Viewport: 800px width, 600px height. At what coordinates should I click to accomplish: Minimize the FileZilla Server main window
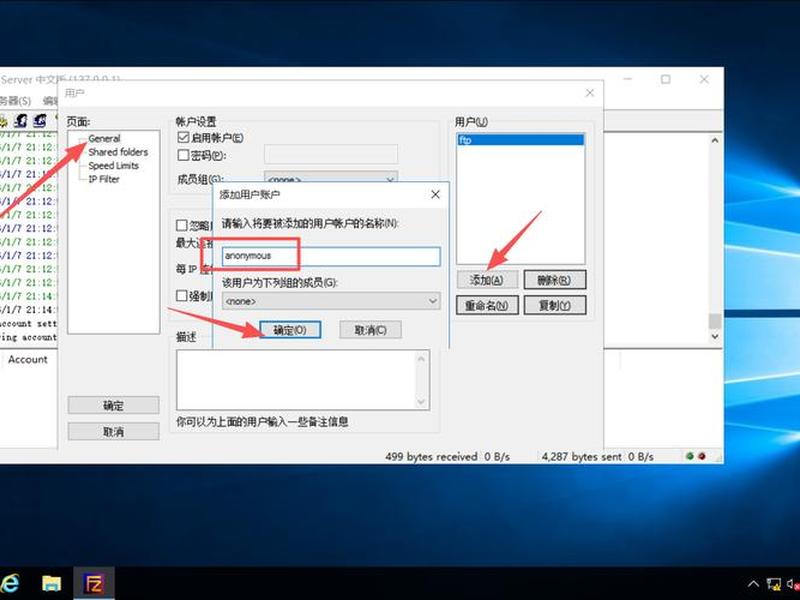point(628,79)
